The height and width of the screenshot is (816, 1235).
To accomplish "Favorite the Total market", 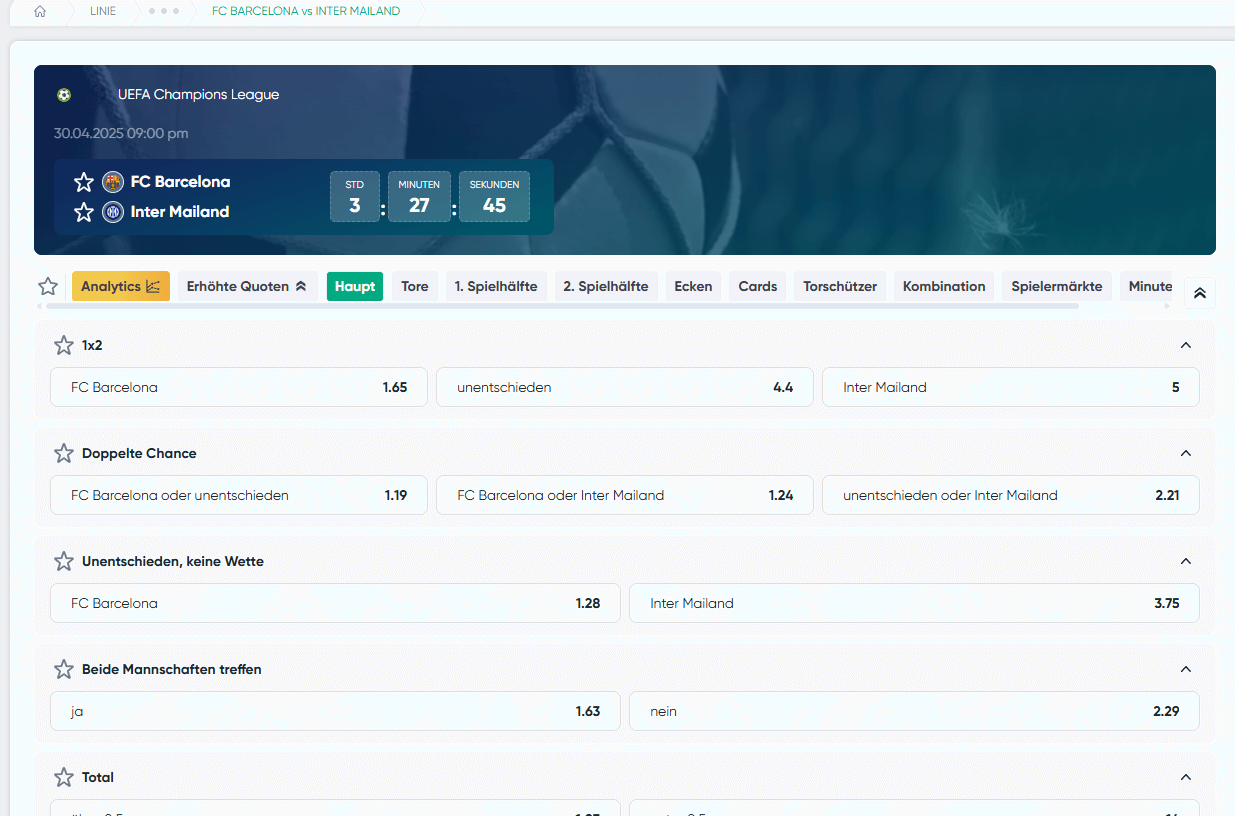I will click(x=64, y=777).
